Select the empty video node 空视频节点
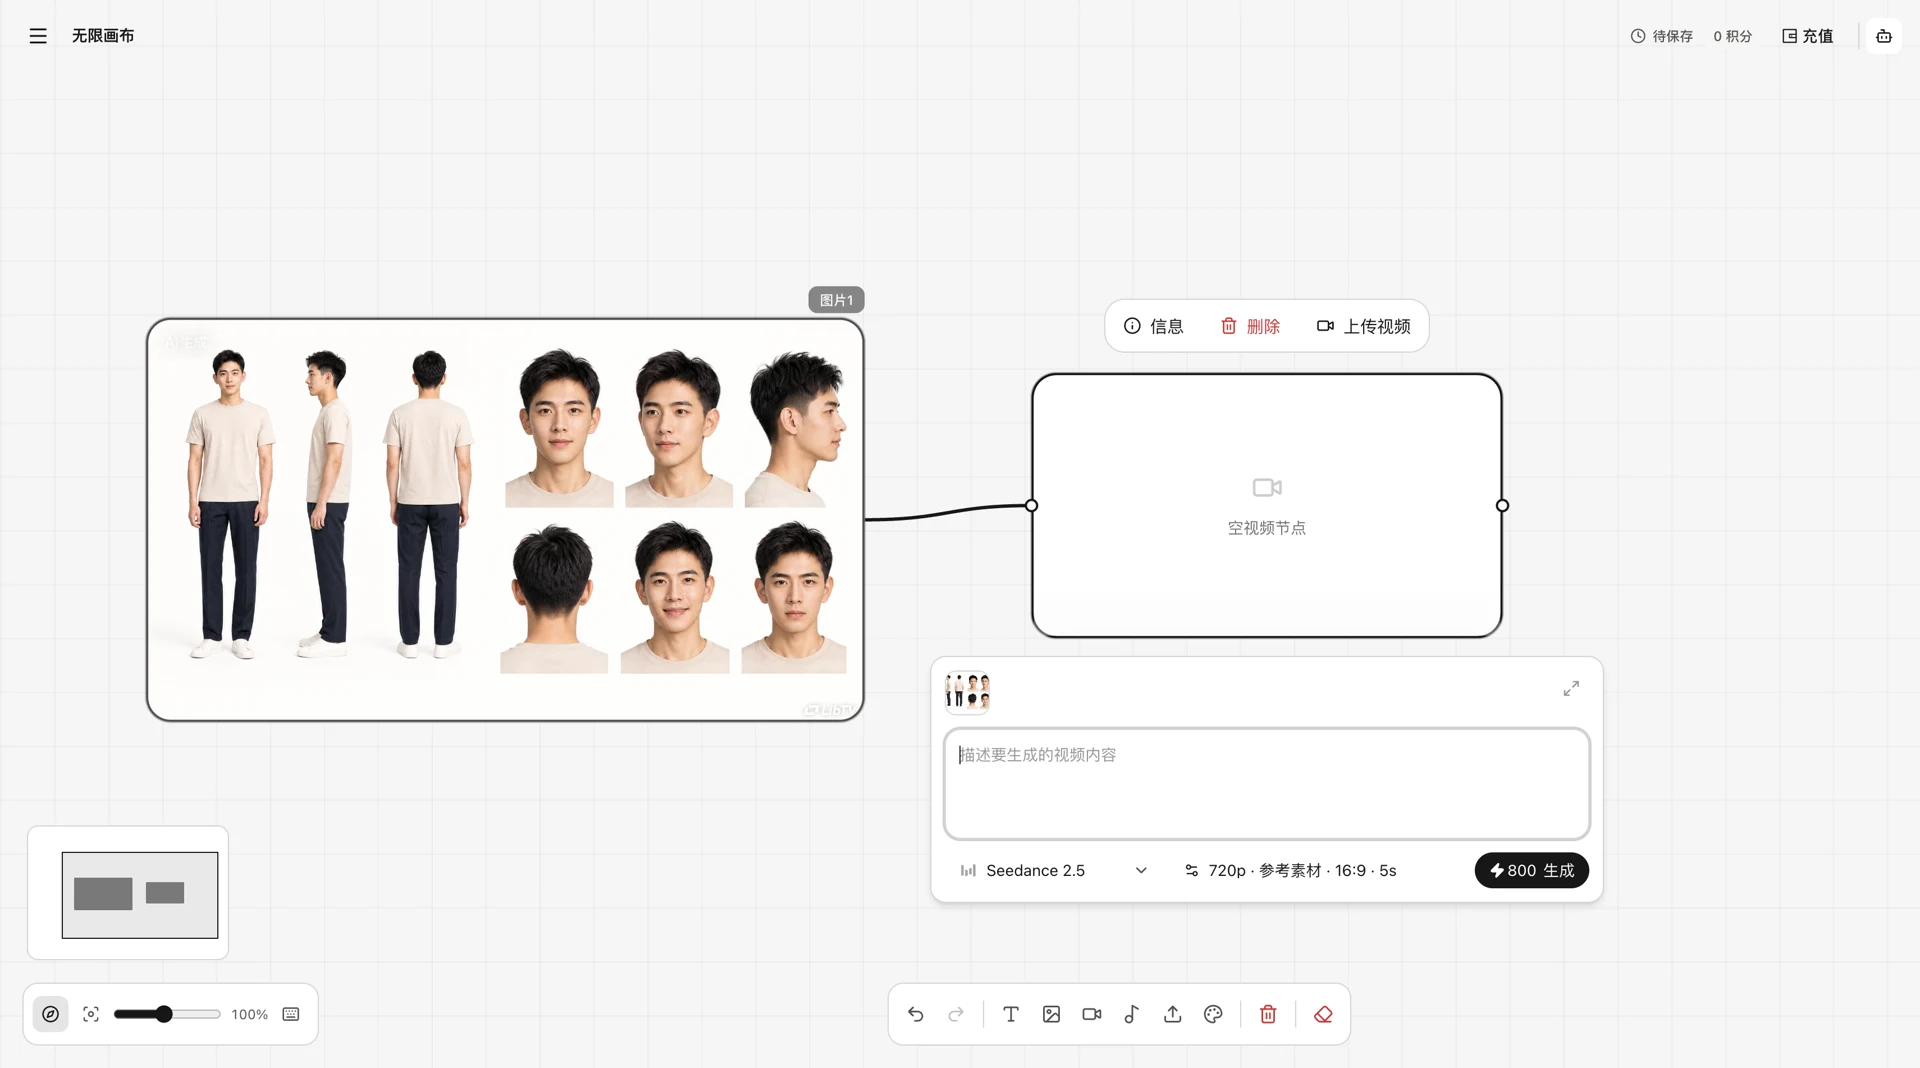1920x1068 pixels. pos(1267,506)
